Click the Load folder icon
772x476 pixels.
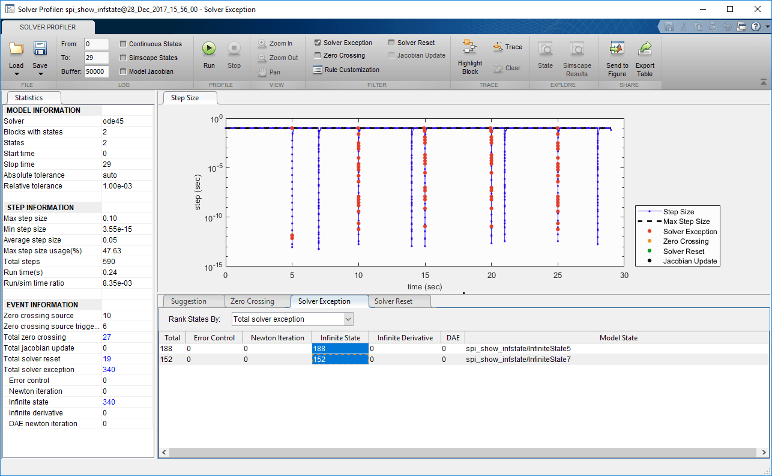click(16, 48)
